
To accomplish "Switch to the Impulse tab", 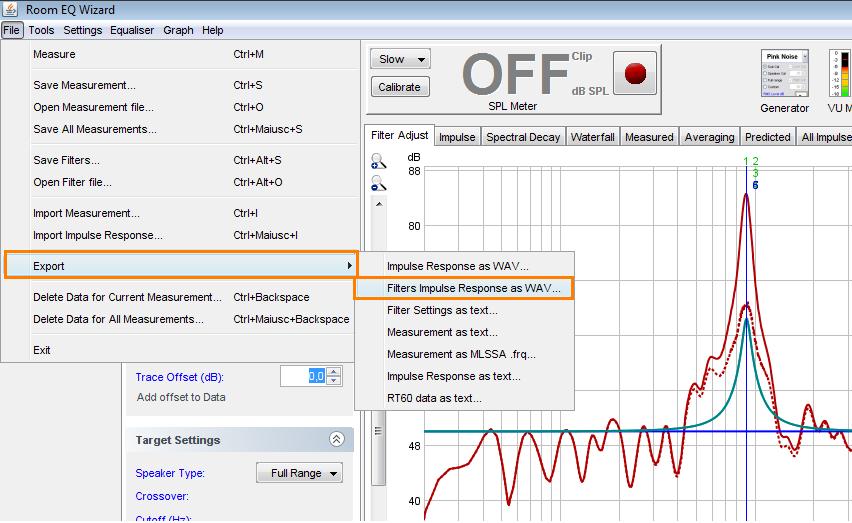I will (x=457, y=137).
